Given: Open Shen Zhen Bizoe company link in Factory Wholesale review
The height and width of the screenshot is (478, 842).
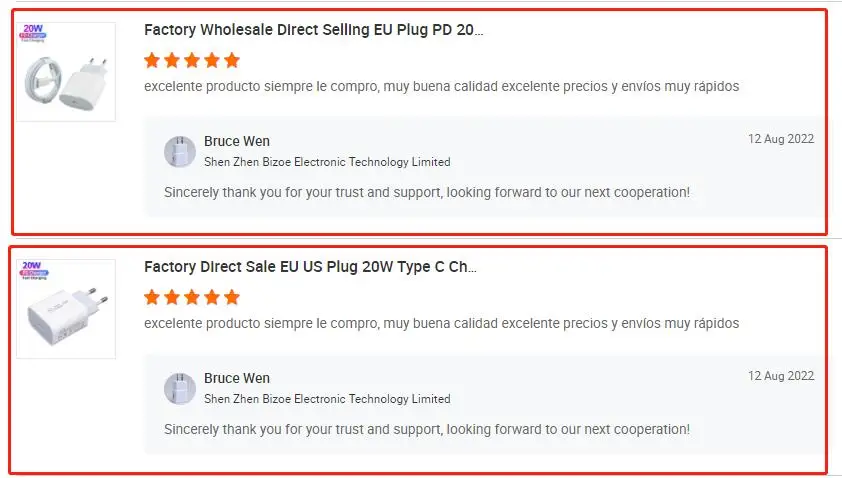Looking at the screenshot, I should (x=327, y=162).
